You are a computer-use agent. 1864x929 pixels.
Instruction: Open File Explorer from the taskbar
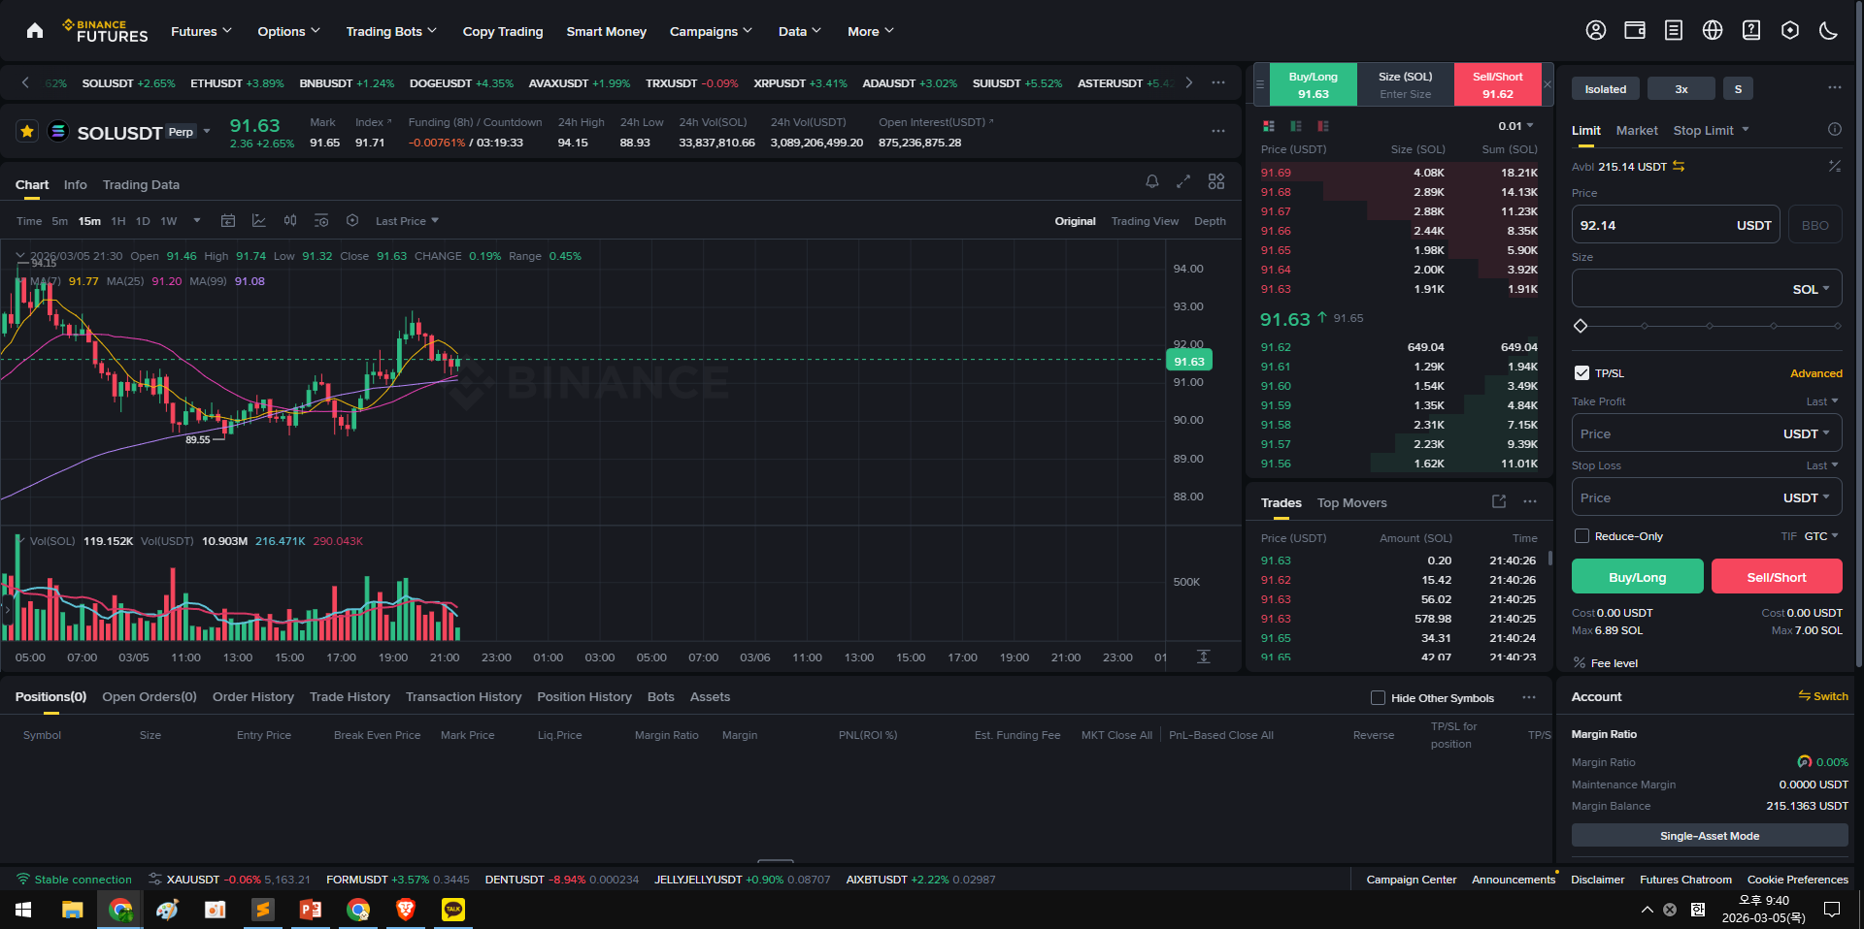pos(72,910)
